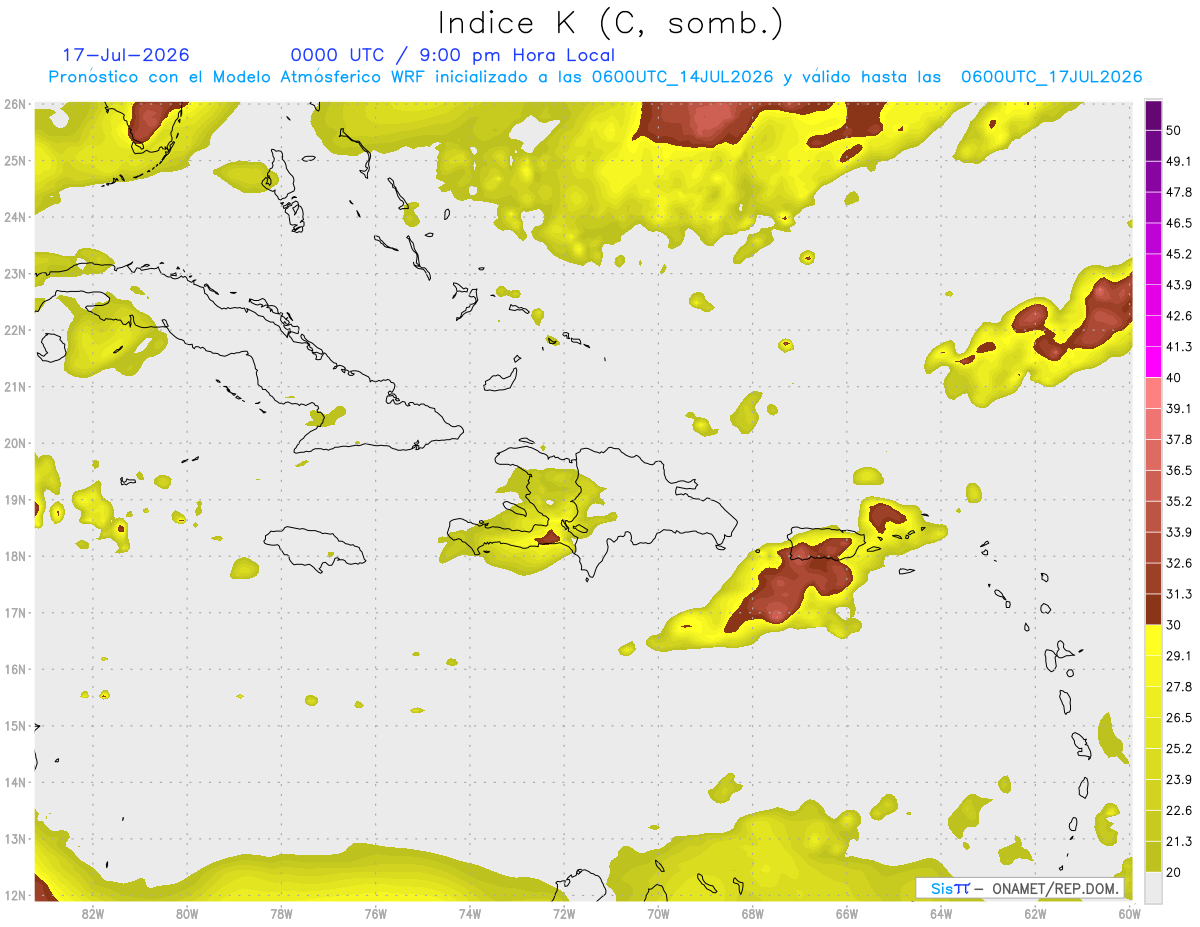1200x927 pixels.
Task: Click the 35.2 color scale value
Action: (1179, 501)
